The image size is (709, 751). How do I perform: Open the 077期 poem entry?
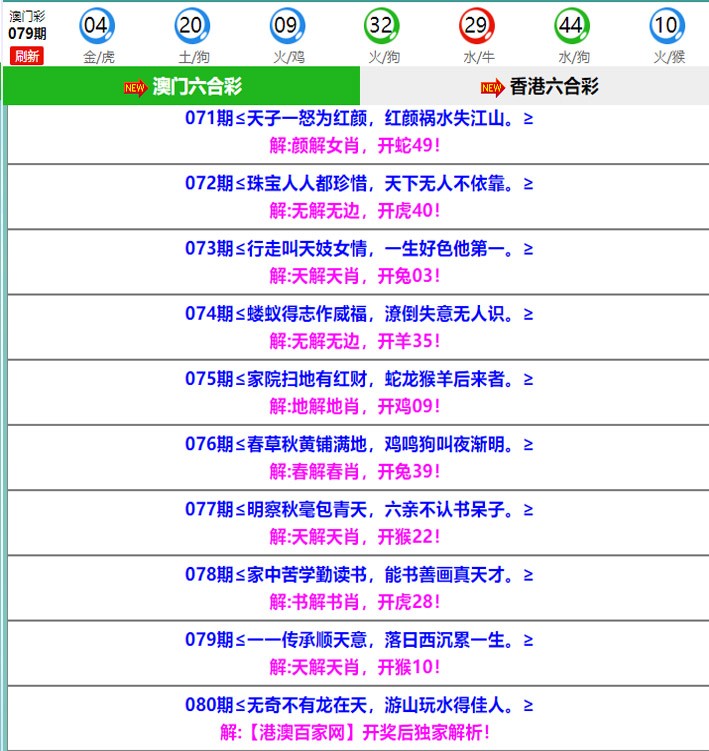358,510
